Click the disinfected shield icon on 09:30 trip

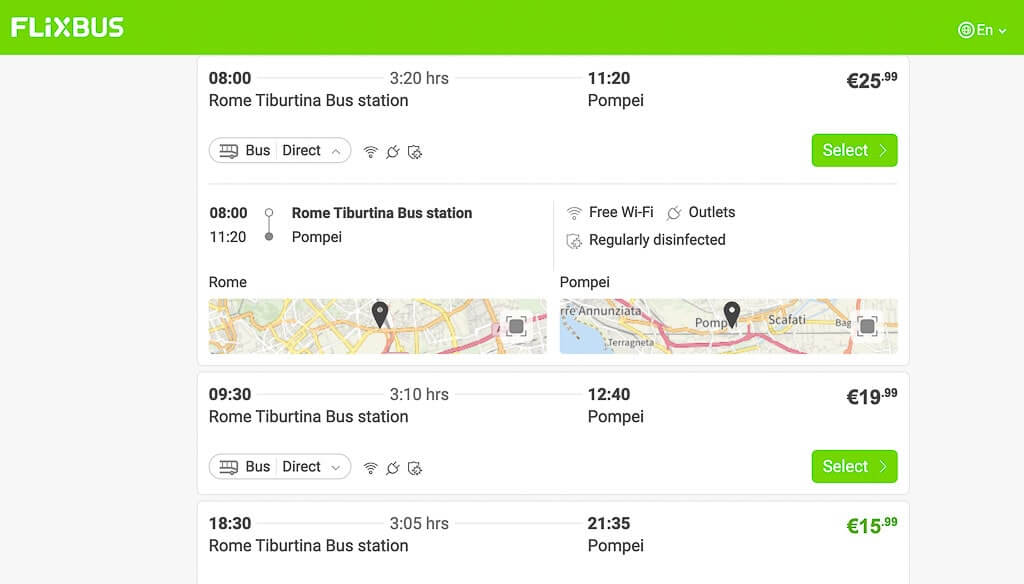tap(415, 468)
